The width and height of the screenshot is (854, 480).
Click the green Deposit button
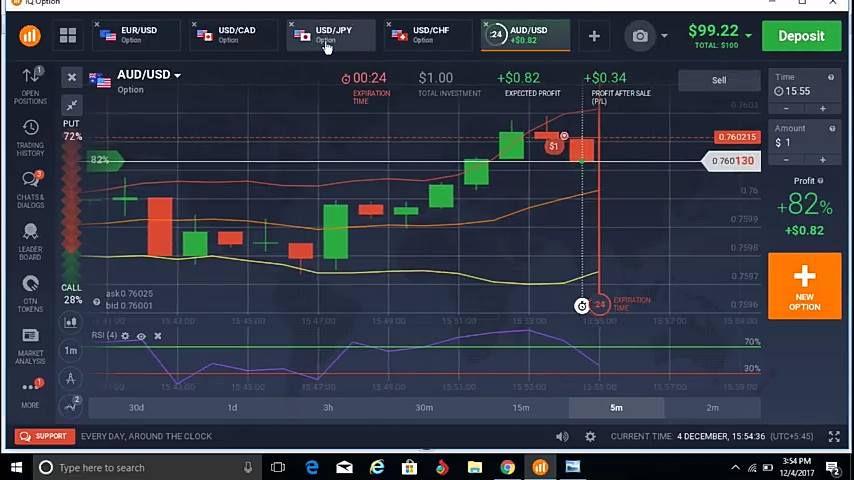pyautogui.click(x=801, y=36)
